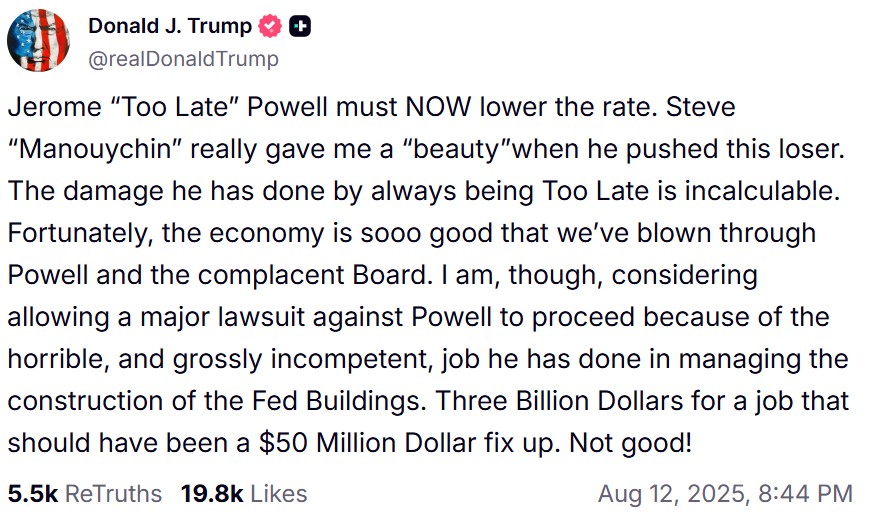Click the word "Manouychin" in the post
This screenshot has height=517, width=871.
(x=95, y=149)
